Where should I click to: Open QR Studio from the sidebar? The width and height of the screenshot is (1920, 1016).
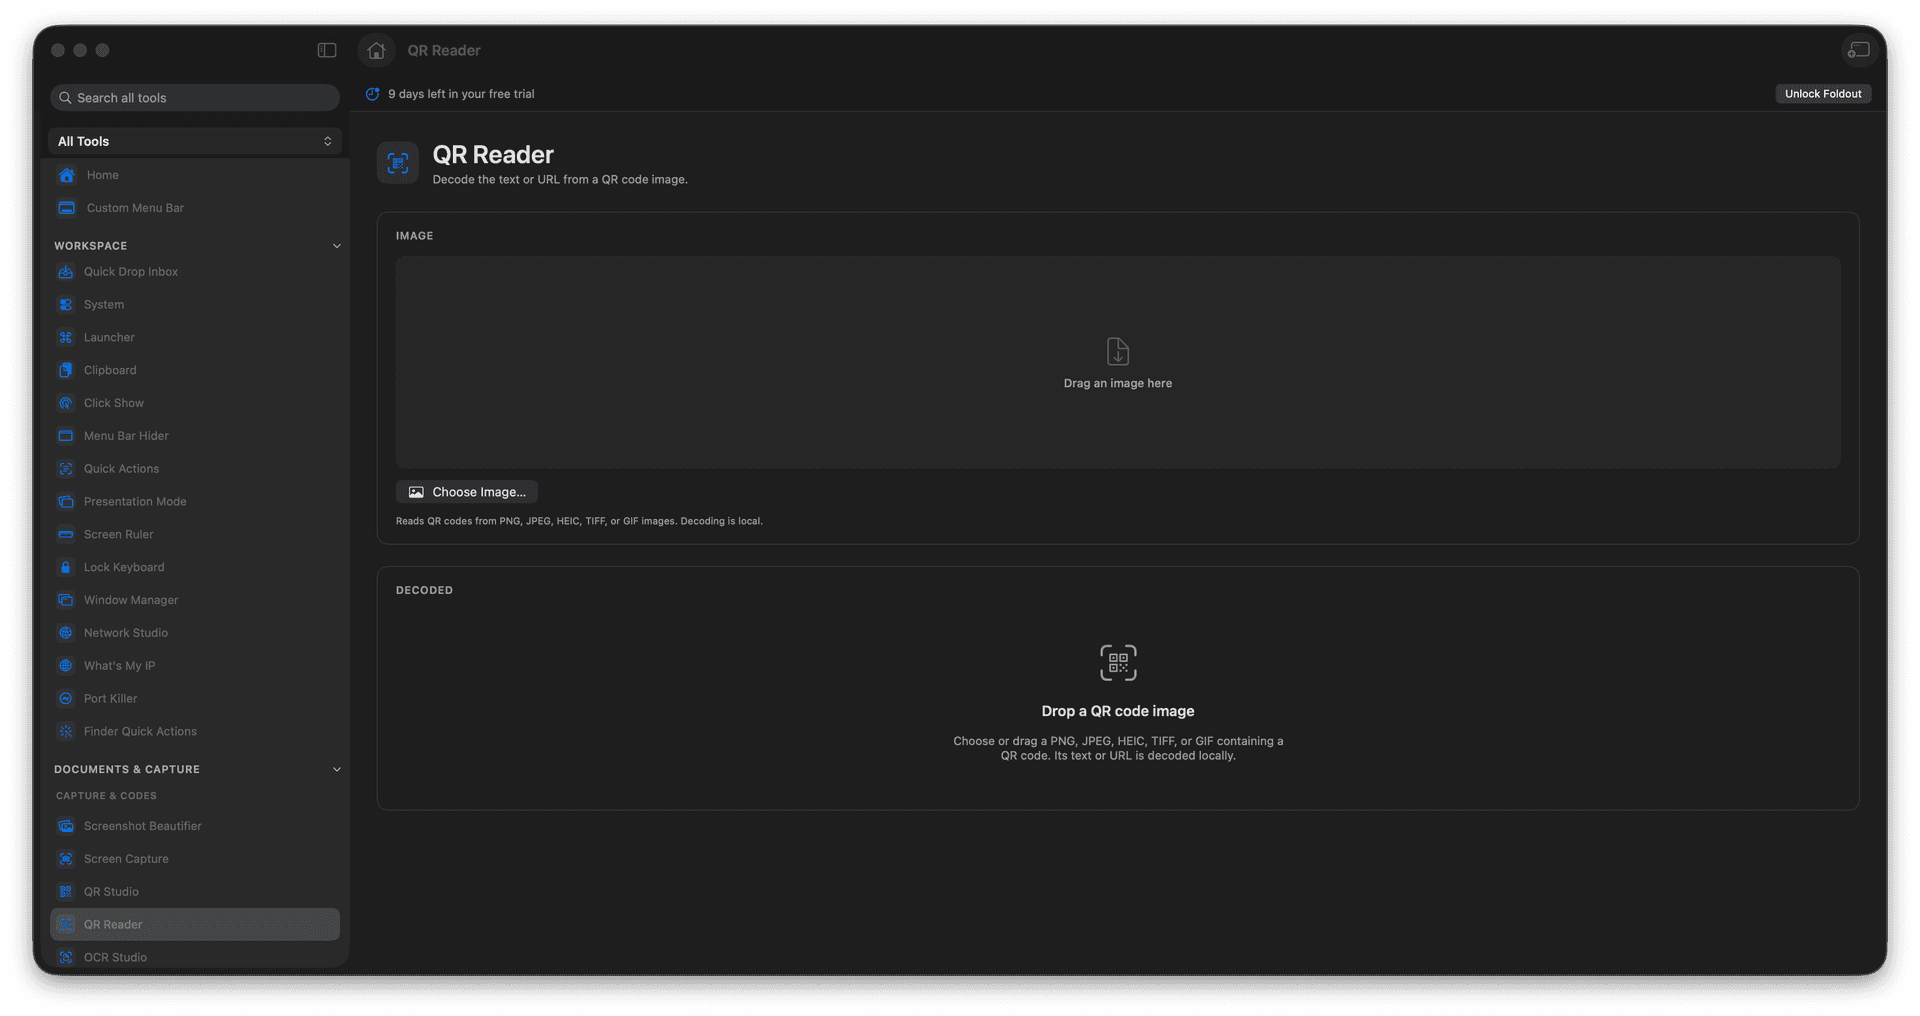pyautogui.click(x=111, y=892)
